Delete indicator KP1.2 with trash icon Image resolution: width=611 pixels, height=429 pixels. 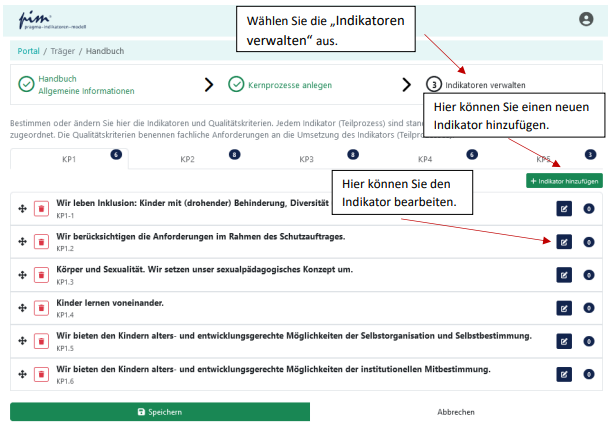[41, 242]
